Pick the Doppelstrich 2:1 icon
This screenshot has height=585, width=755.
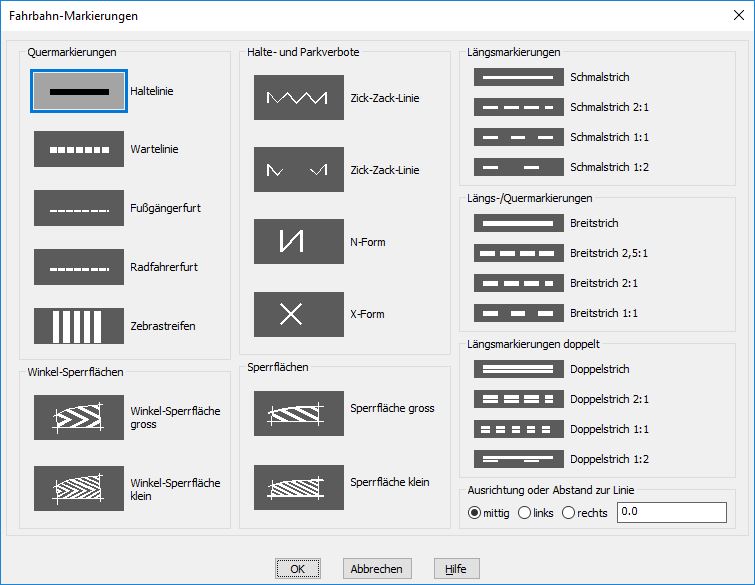click(x=519, y=399)
